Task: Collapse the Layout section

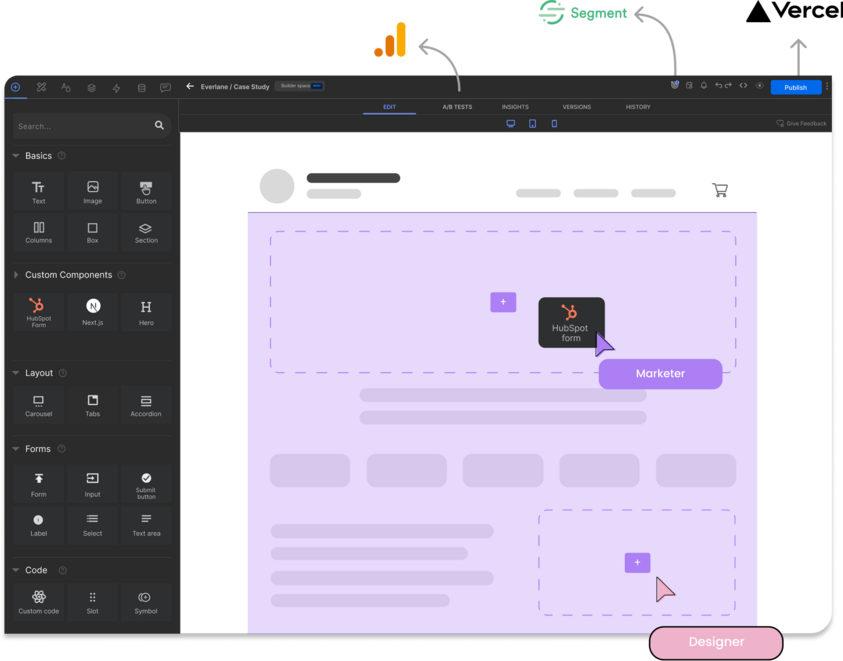Action: pyautogui.click(x=16, y=373)
